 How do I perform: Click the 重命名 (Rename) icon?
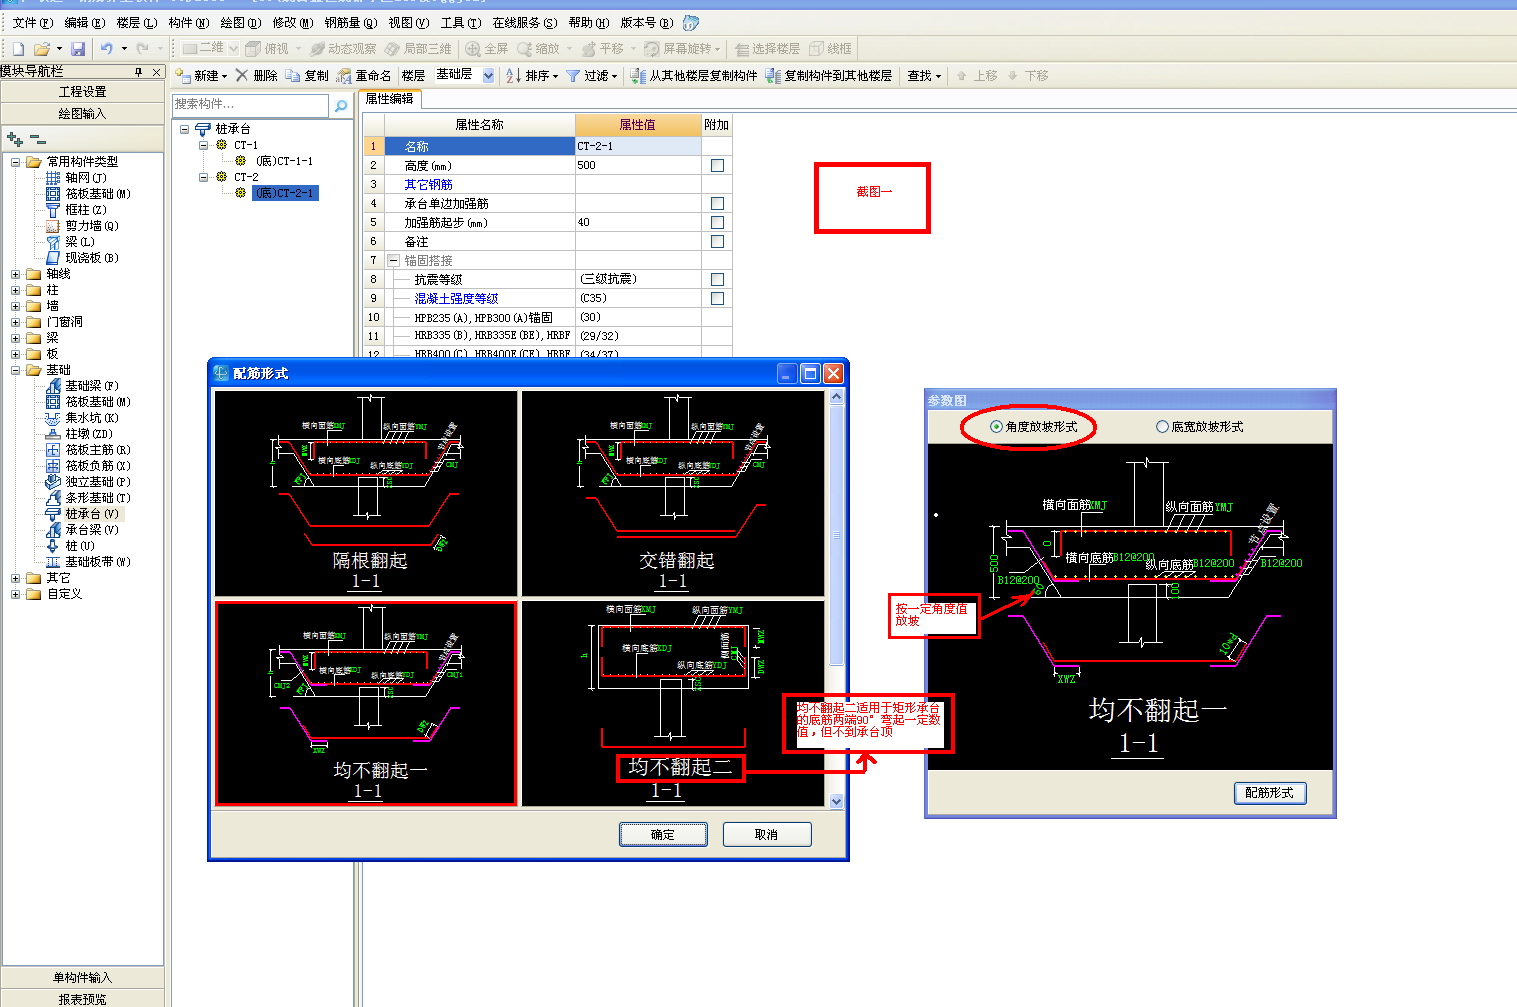click(x=344, y=75)
